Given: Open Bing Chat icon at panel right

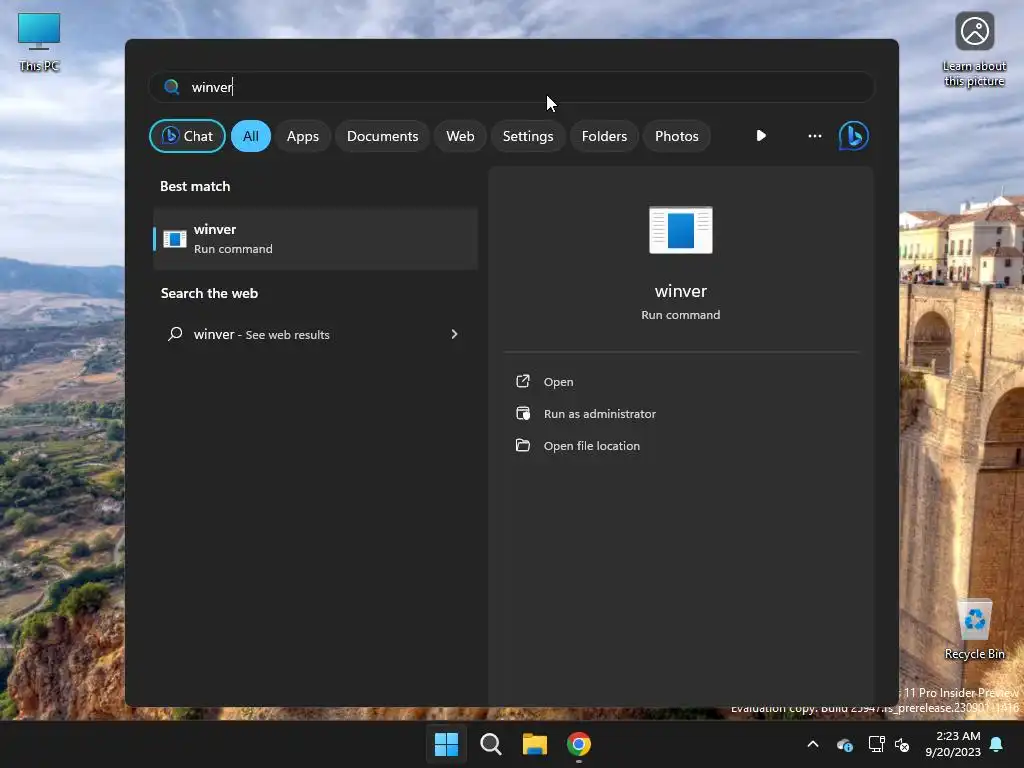Looking at the screenshot, I should pyautogui.click(x=854, y=136).
